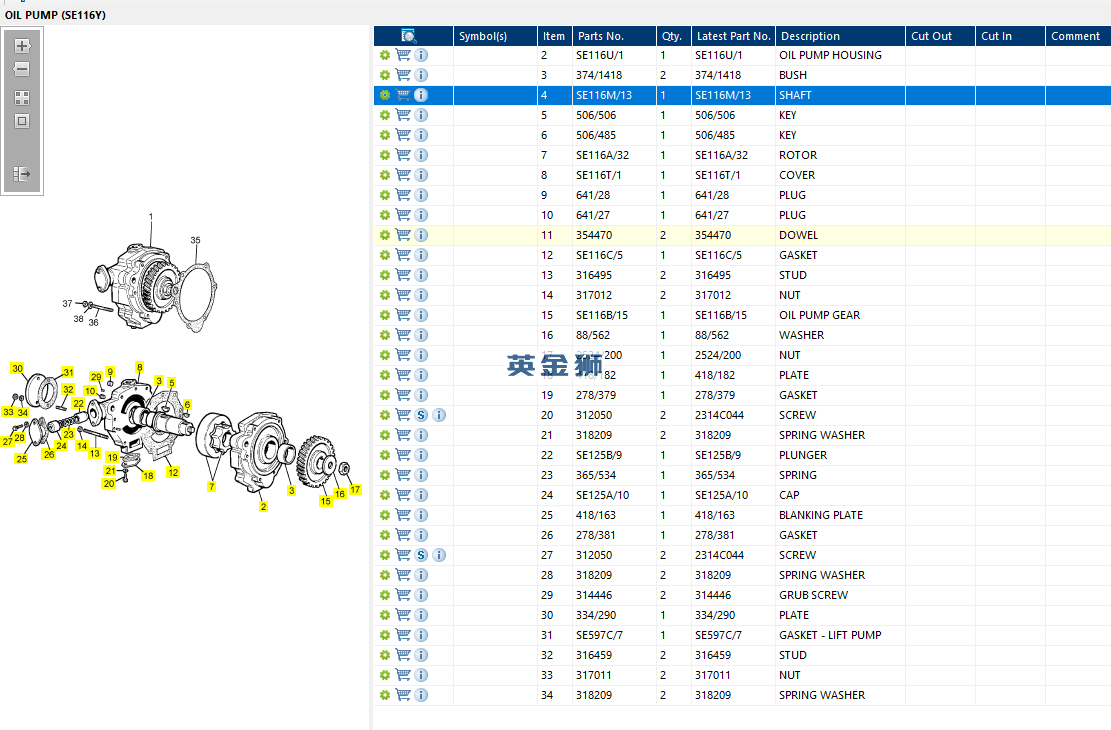The image size is (1111, 730).
Task: Click the four-squares grid icon in diagram toolbar
Action: [x=22, y=98]
